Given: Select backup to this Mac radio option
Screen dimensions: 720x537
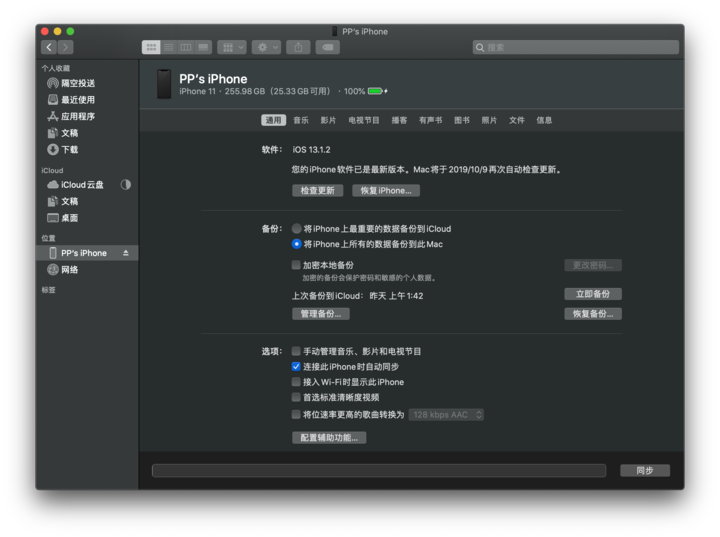Looking at the screenshot, I should pos(297,244).
